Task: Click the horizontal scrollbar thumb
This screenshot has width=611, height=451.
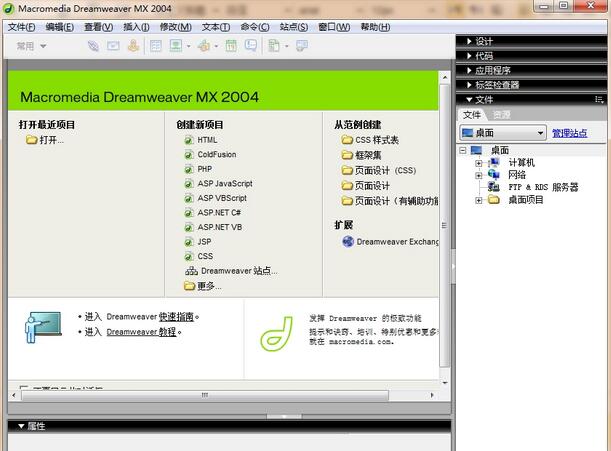Action: tap(205, 395)
